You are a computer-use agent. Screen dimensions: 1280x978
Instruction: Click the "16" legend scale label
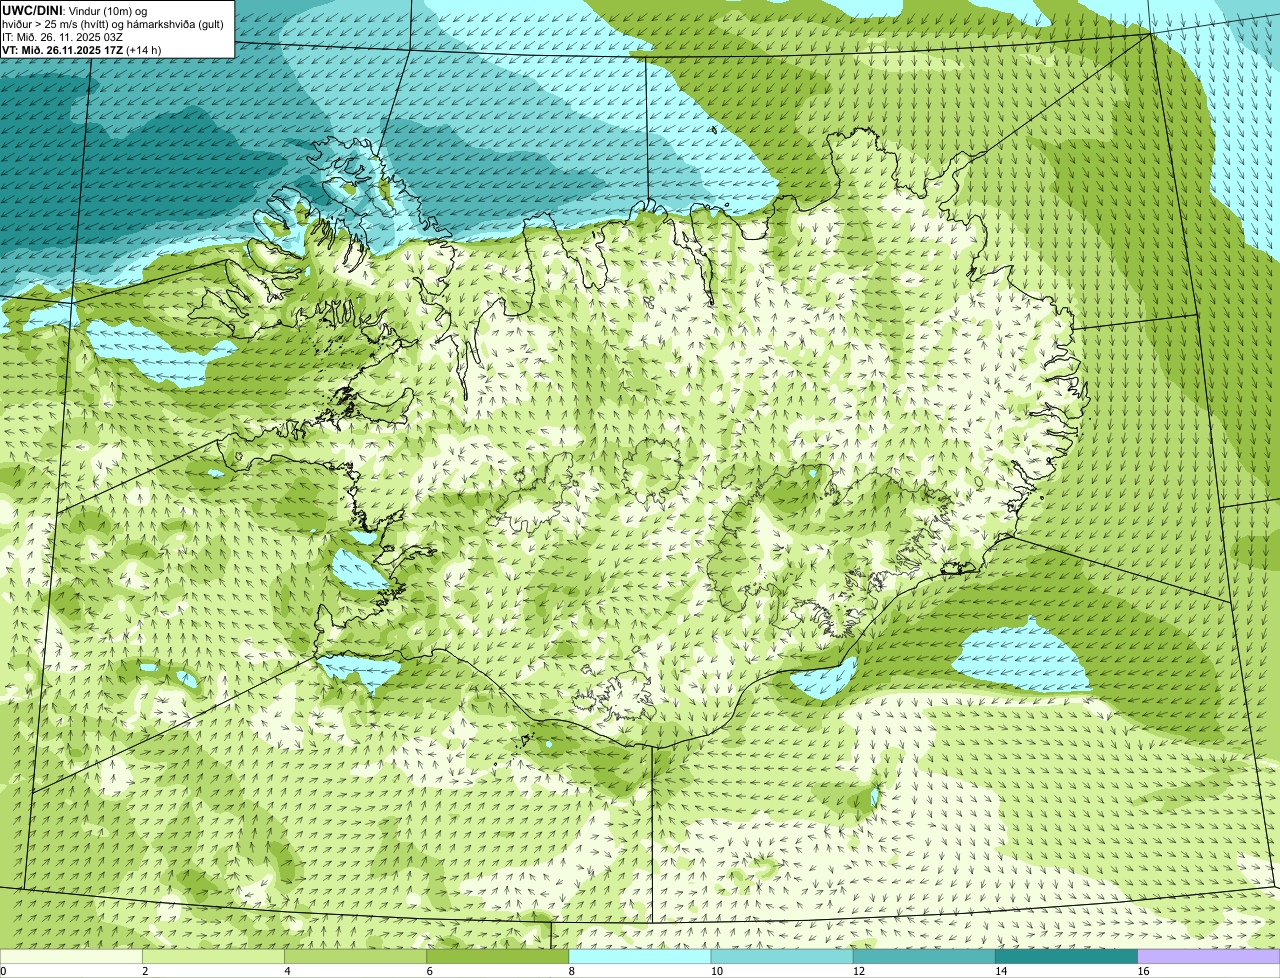click(1144, 971)
